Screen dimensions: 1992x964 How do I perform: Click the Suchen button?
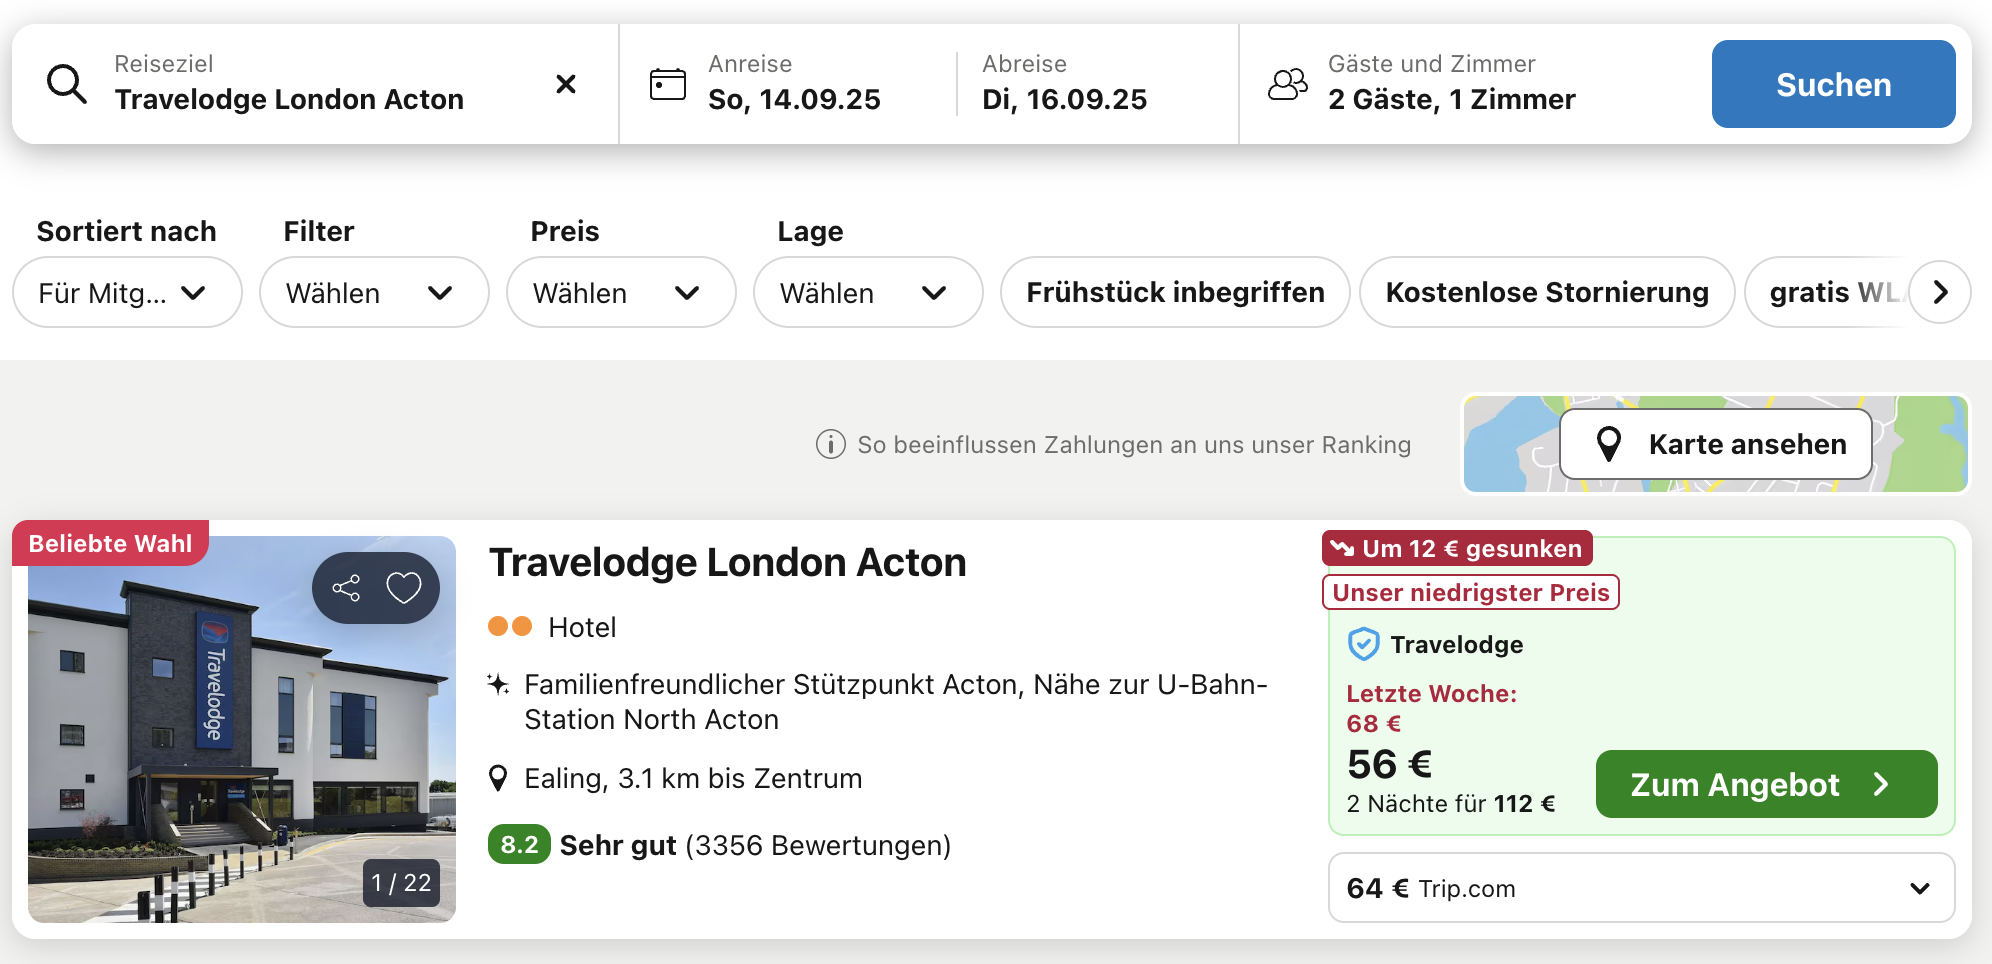1833,84
